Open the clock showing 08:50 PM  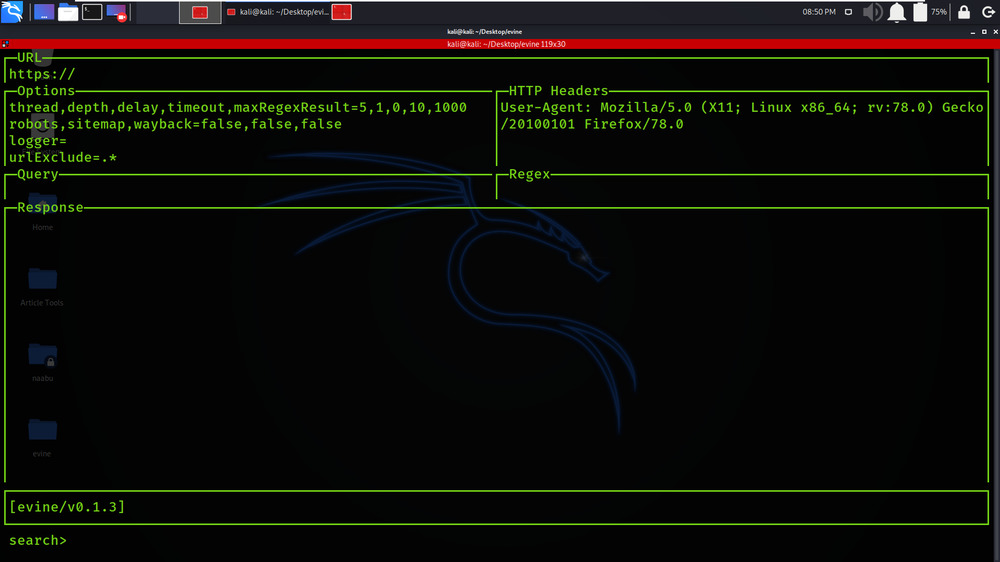click(819, 11)
